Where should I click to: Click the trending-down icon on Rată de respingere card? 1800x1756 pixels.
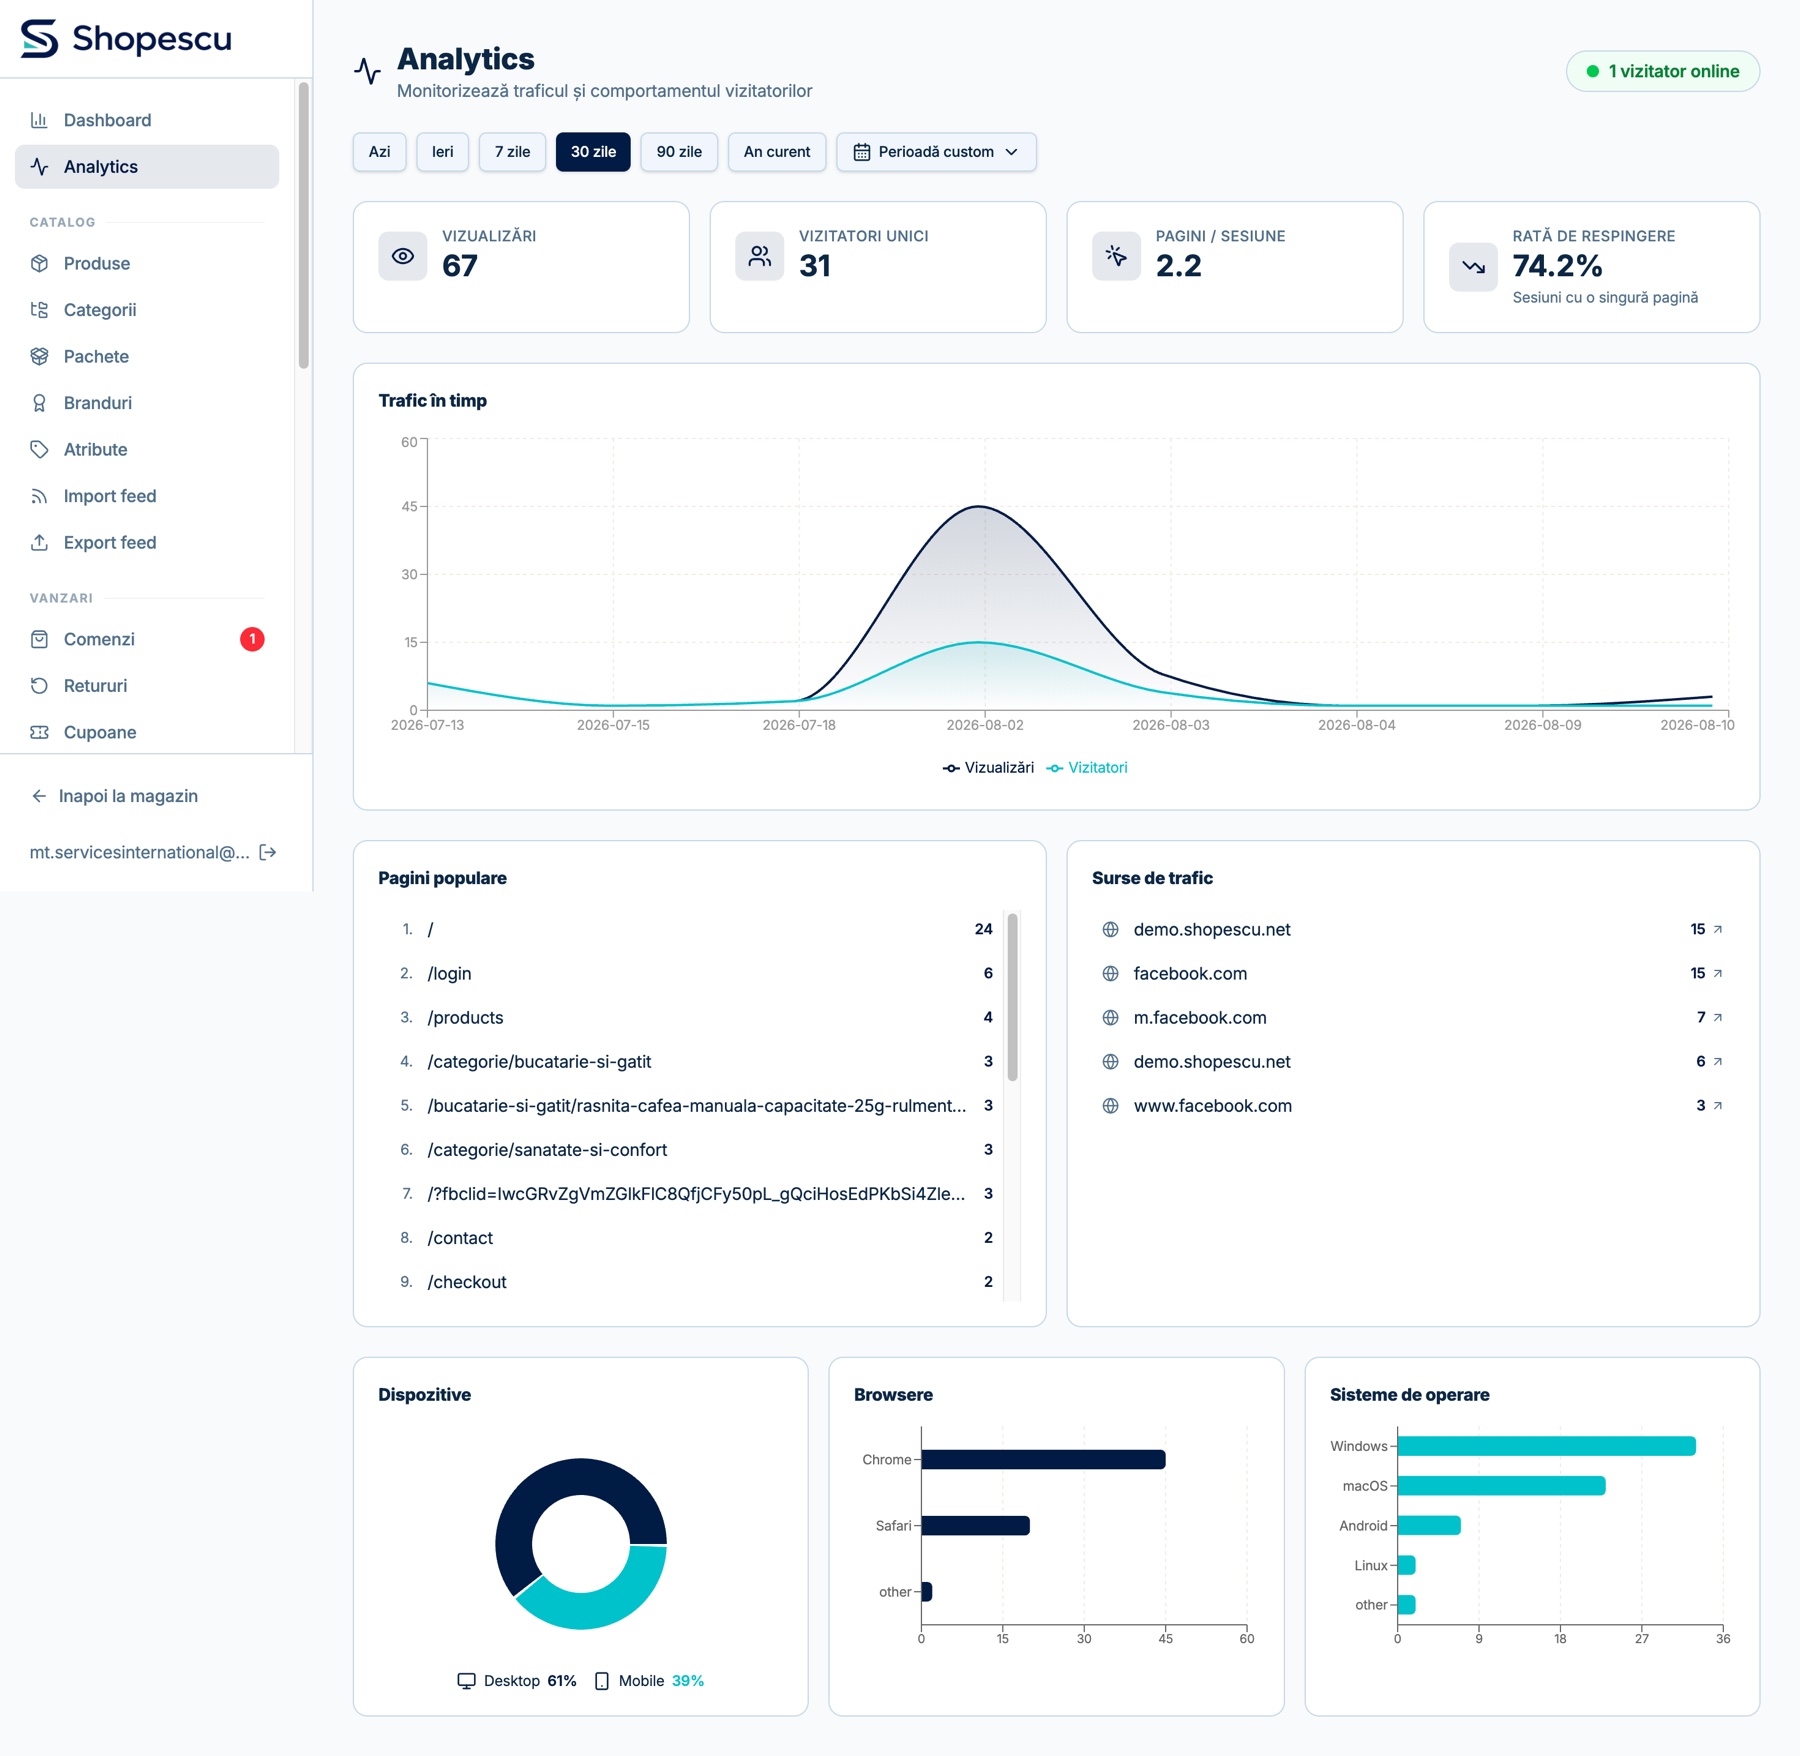click(x=1474, y=267)
